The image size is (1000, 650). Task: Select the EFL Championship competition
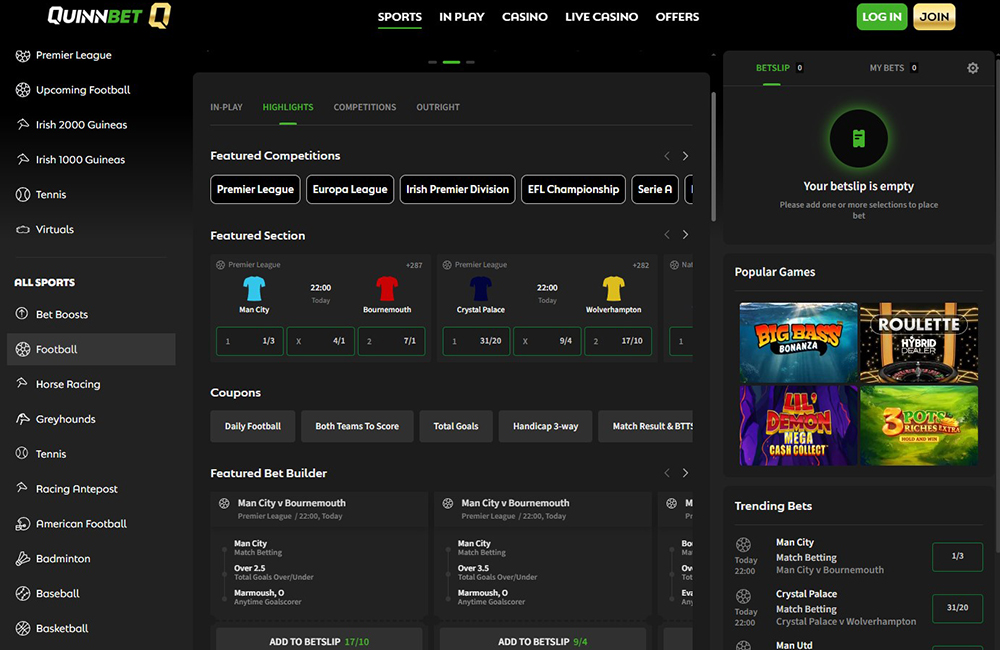coord(573,189)
